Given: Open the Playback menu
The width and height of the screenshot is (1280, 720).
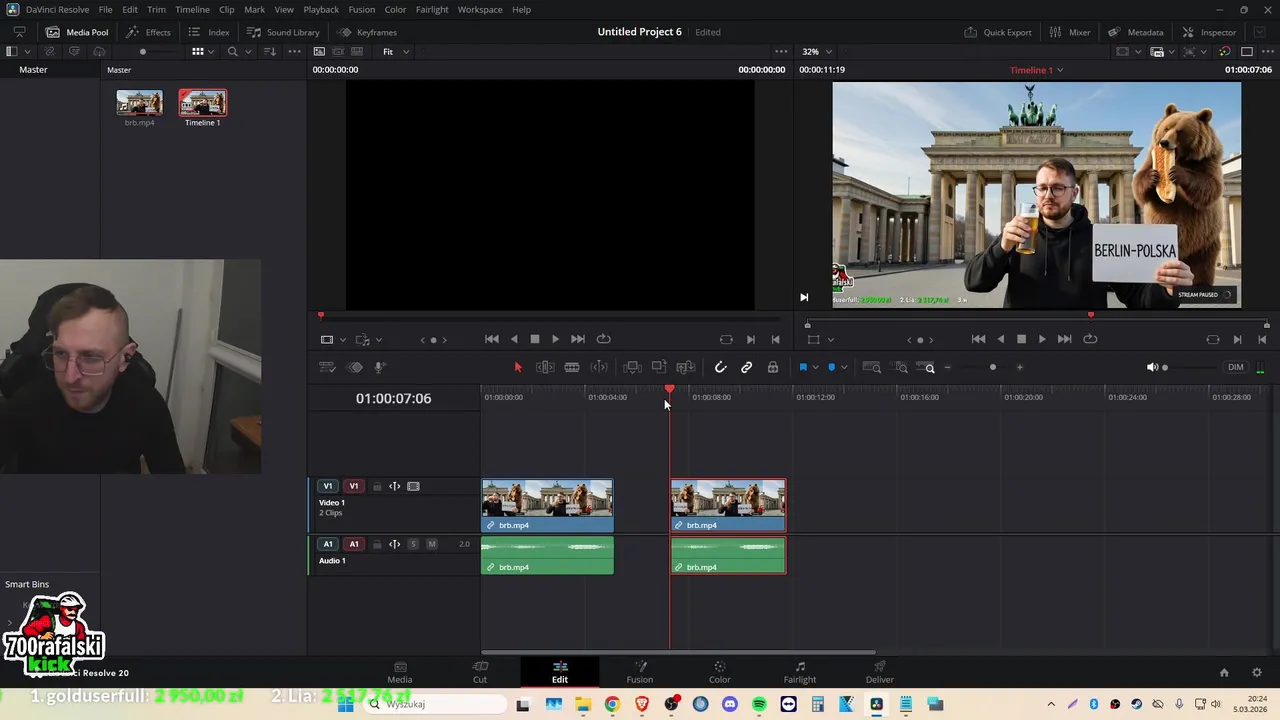Looking at the screenshot, I should click(321, 9).
